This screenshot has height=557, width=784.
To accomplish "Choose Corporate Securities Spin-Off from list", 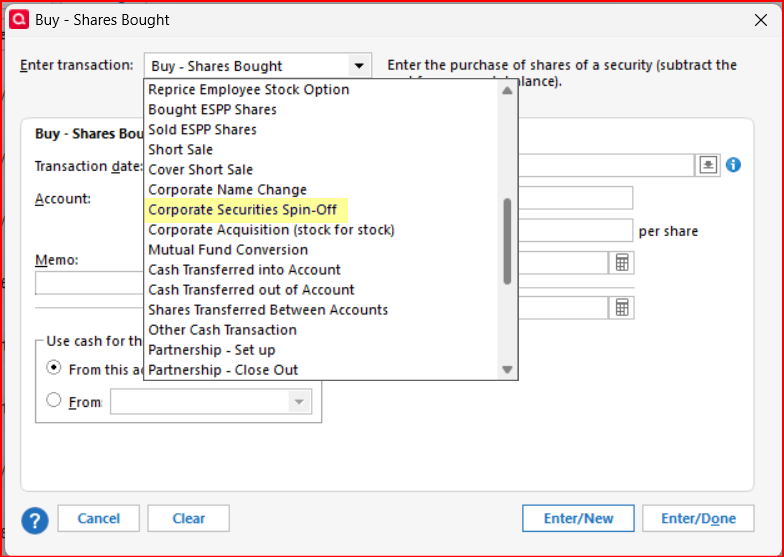I will point(243,210).
